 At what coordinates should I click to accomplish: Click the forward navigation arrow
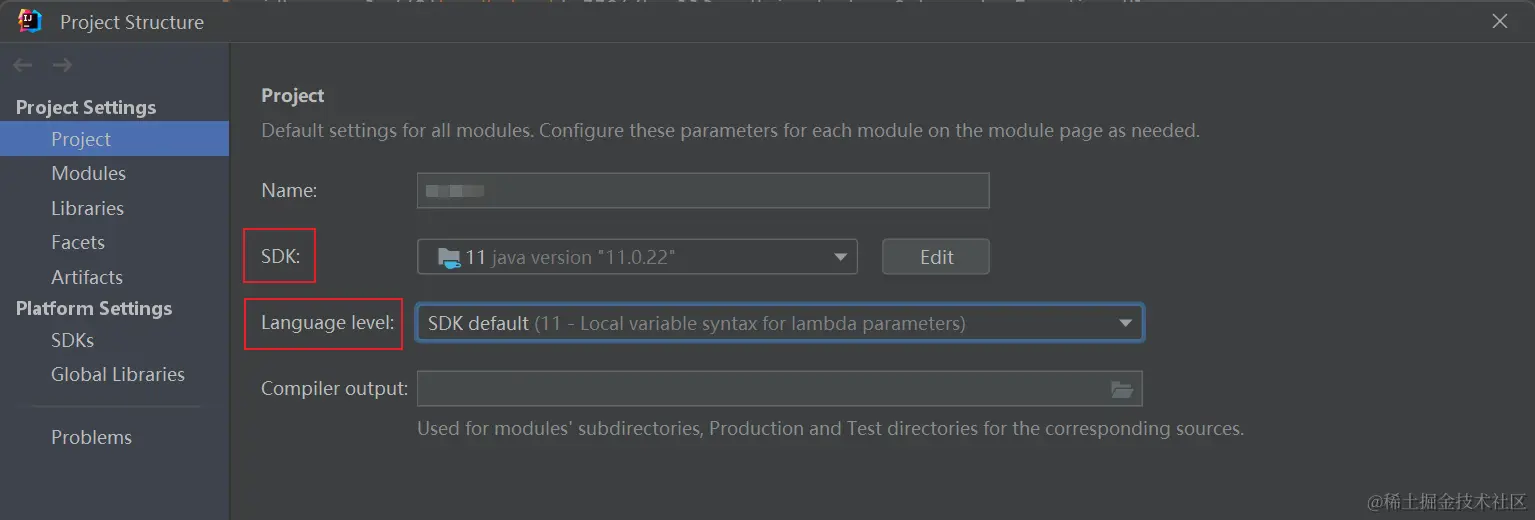[x=62, y=66]
